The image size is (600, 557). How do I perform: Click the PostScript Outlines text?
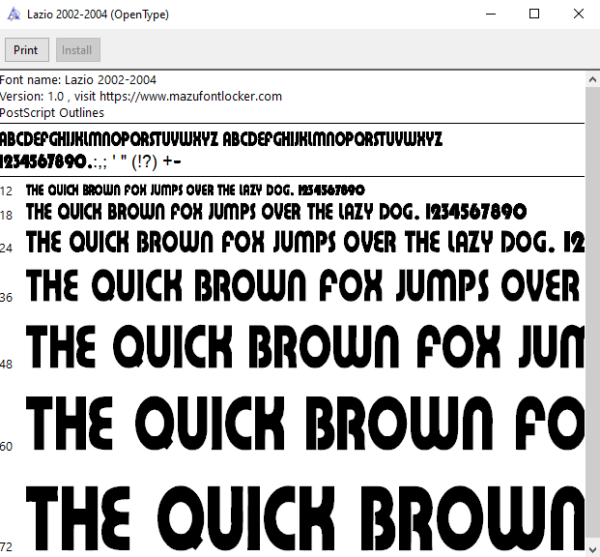click(52, 113)
